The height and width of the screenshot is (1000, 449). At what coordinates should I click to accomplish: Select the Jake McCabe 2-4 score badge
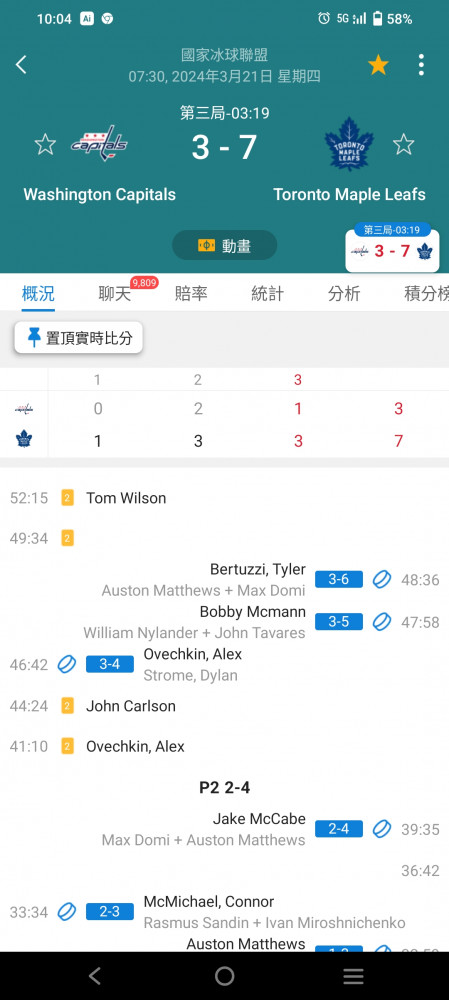[339, 829]
